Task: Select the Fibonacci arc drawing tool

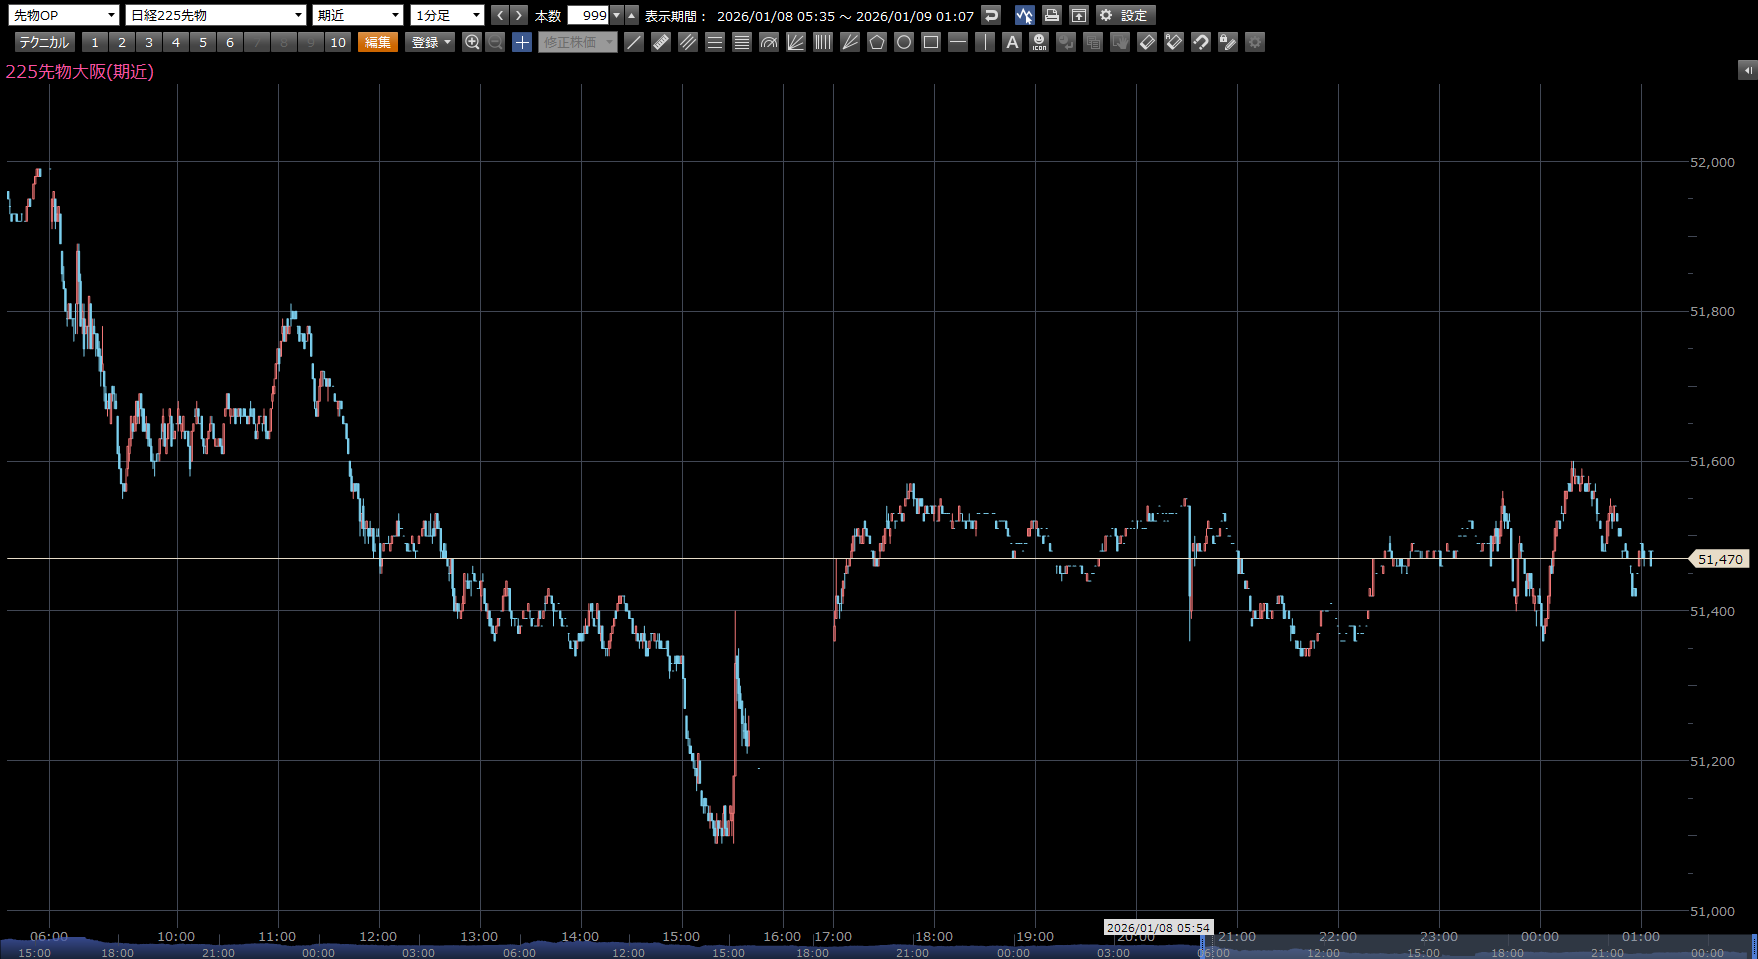Action: (769, 42)
